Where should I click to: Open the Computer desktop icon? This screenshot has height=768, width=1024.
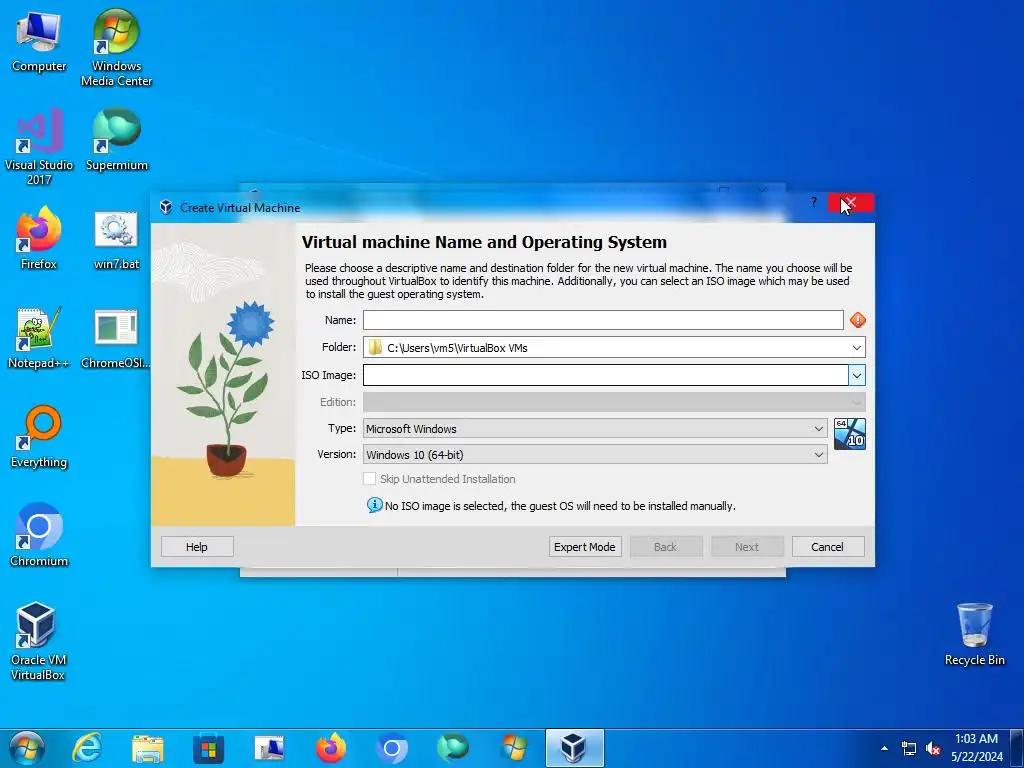39,40
